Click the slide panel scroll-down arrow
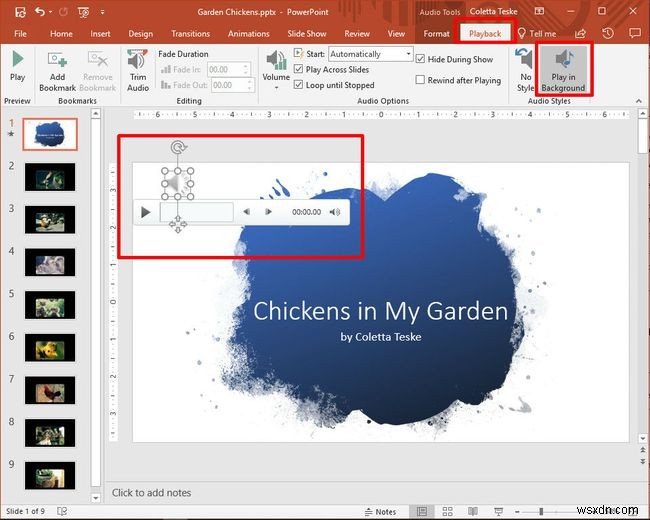This screenshot has width=650, height=520. click(96, 498)
